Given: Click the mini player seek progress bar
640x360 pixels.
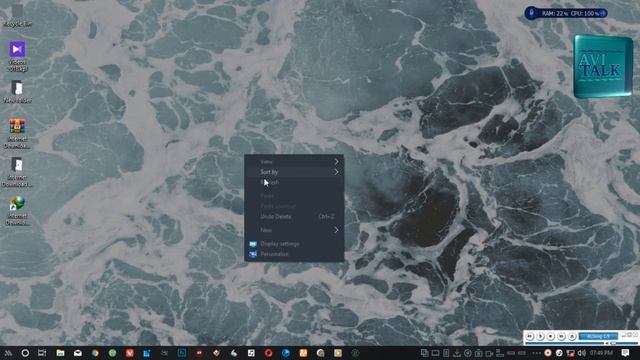Looking at the screenshot, I should (564, 343).
